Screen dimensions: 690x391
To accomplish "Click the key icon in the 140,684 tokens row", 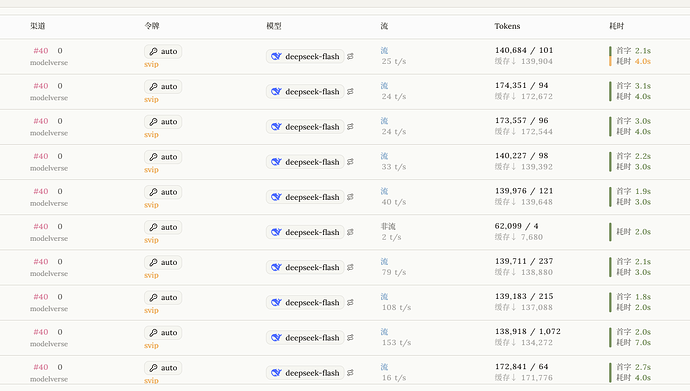I will point(153,51).
